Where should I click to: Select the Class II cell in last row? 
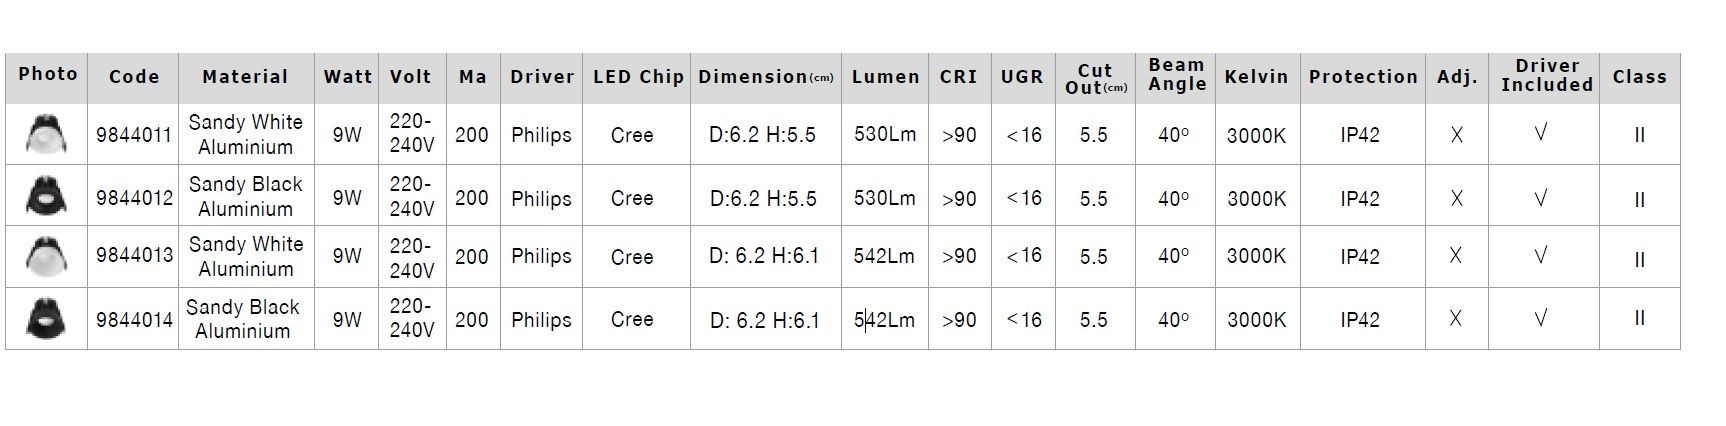point(1639,319)
